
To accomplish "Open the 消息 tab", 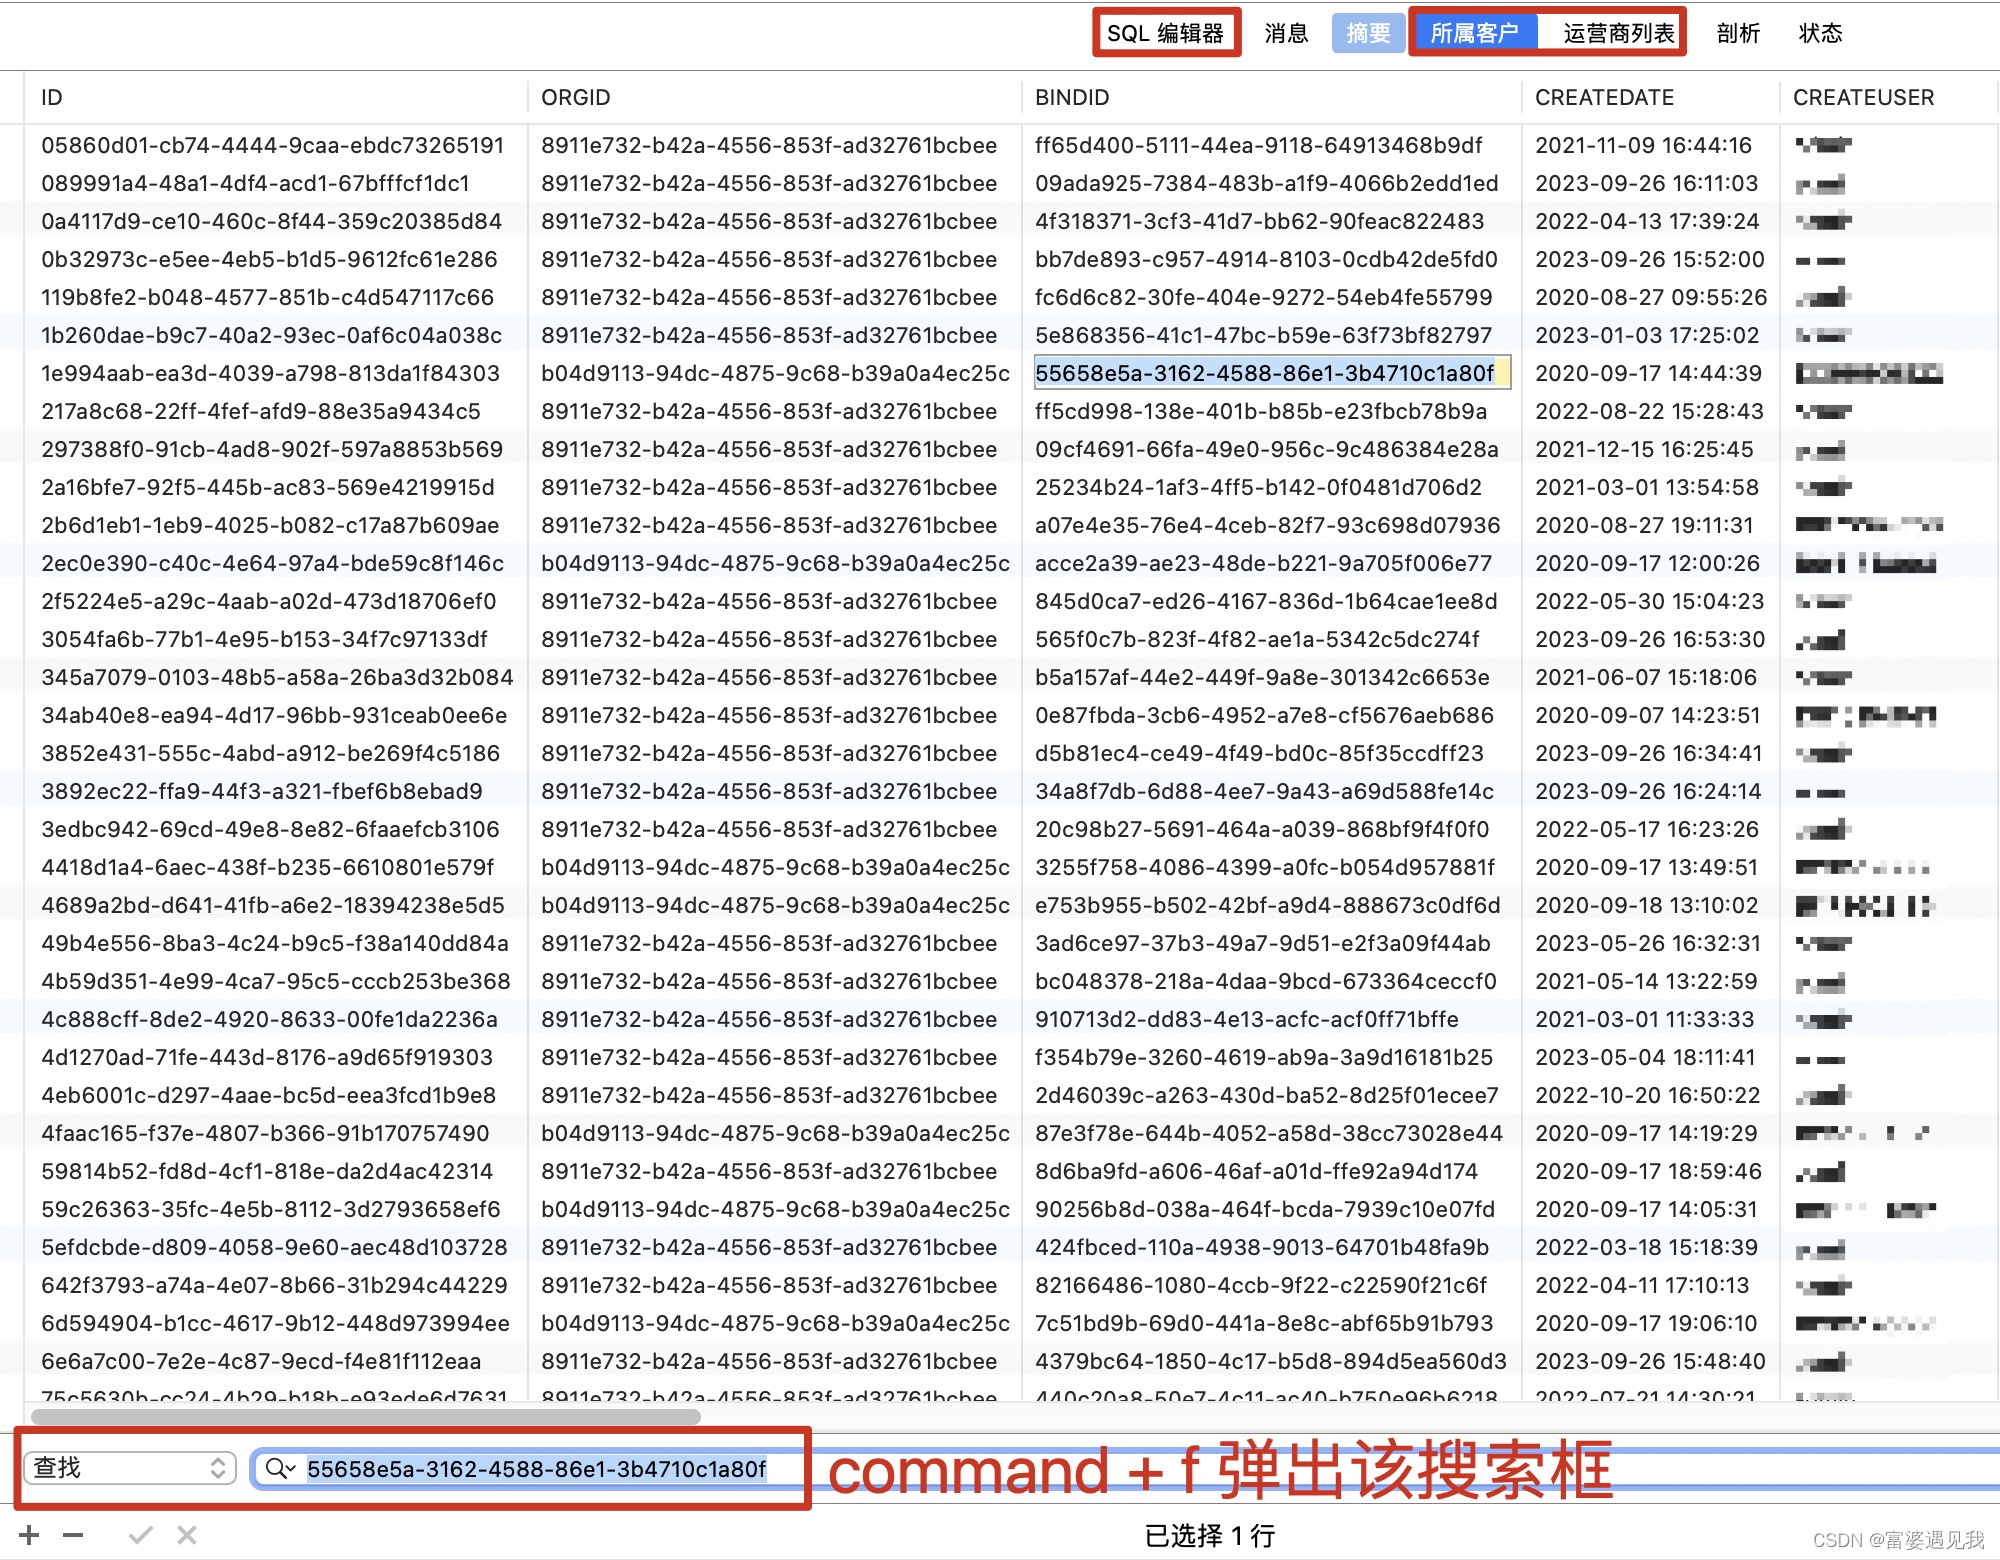I will [x=1286, y=33].
